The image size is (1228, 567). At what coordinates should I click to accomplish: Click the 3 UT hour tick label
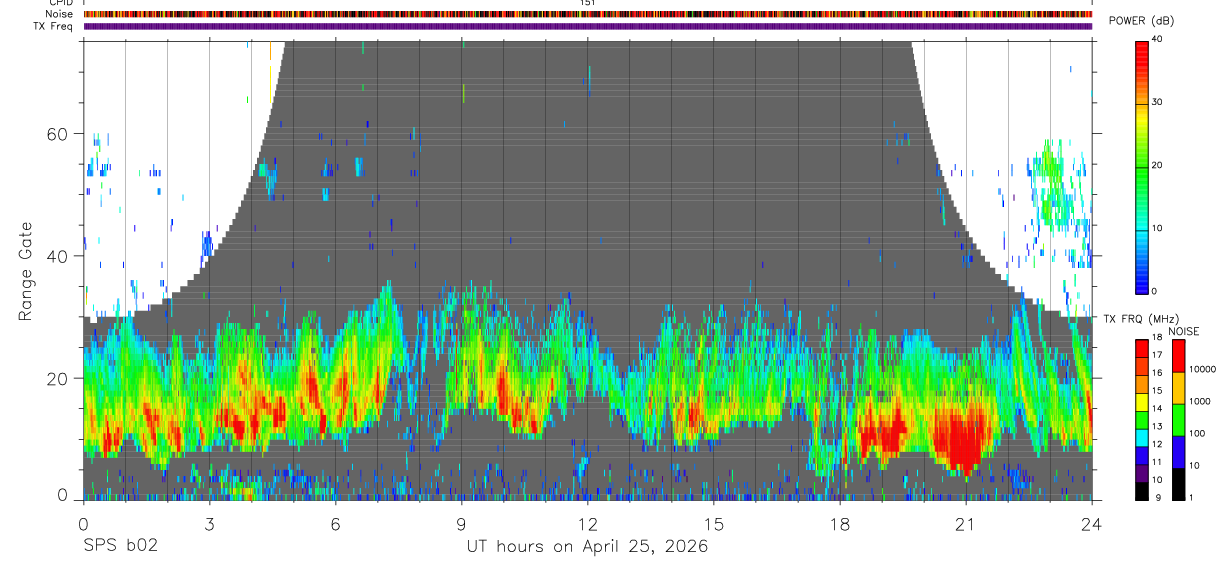209,524
